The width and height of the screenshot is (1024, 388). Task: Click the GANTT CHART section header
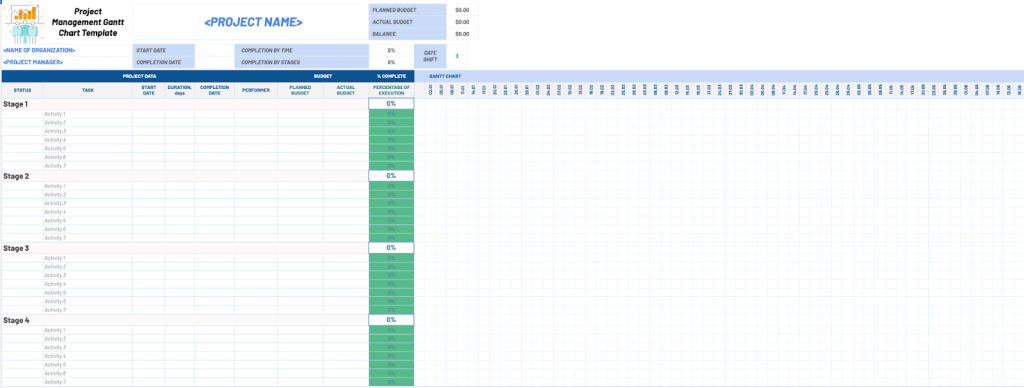coord(445,76)
